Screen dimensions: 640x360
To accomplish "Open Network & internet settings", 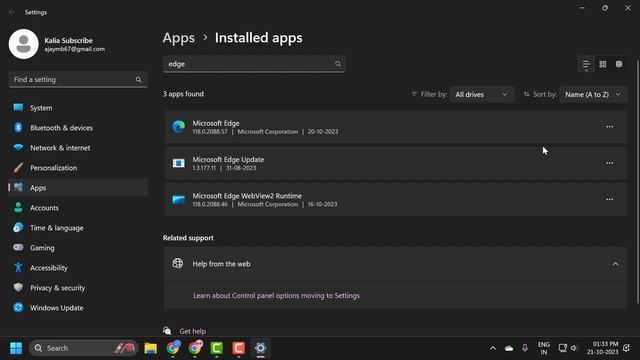I will point(78,148).
